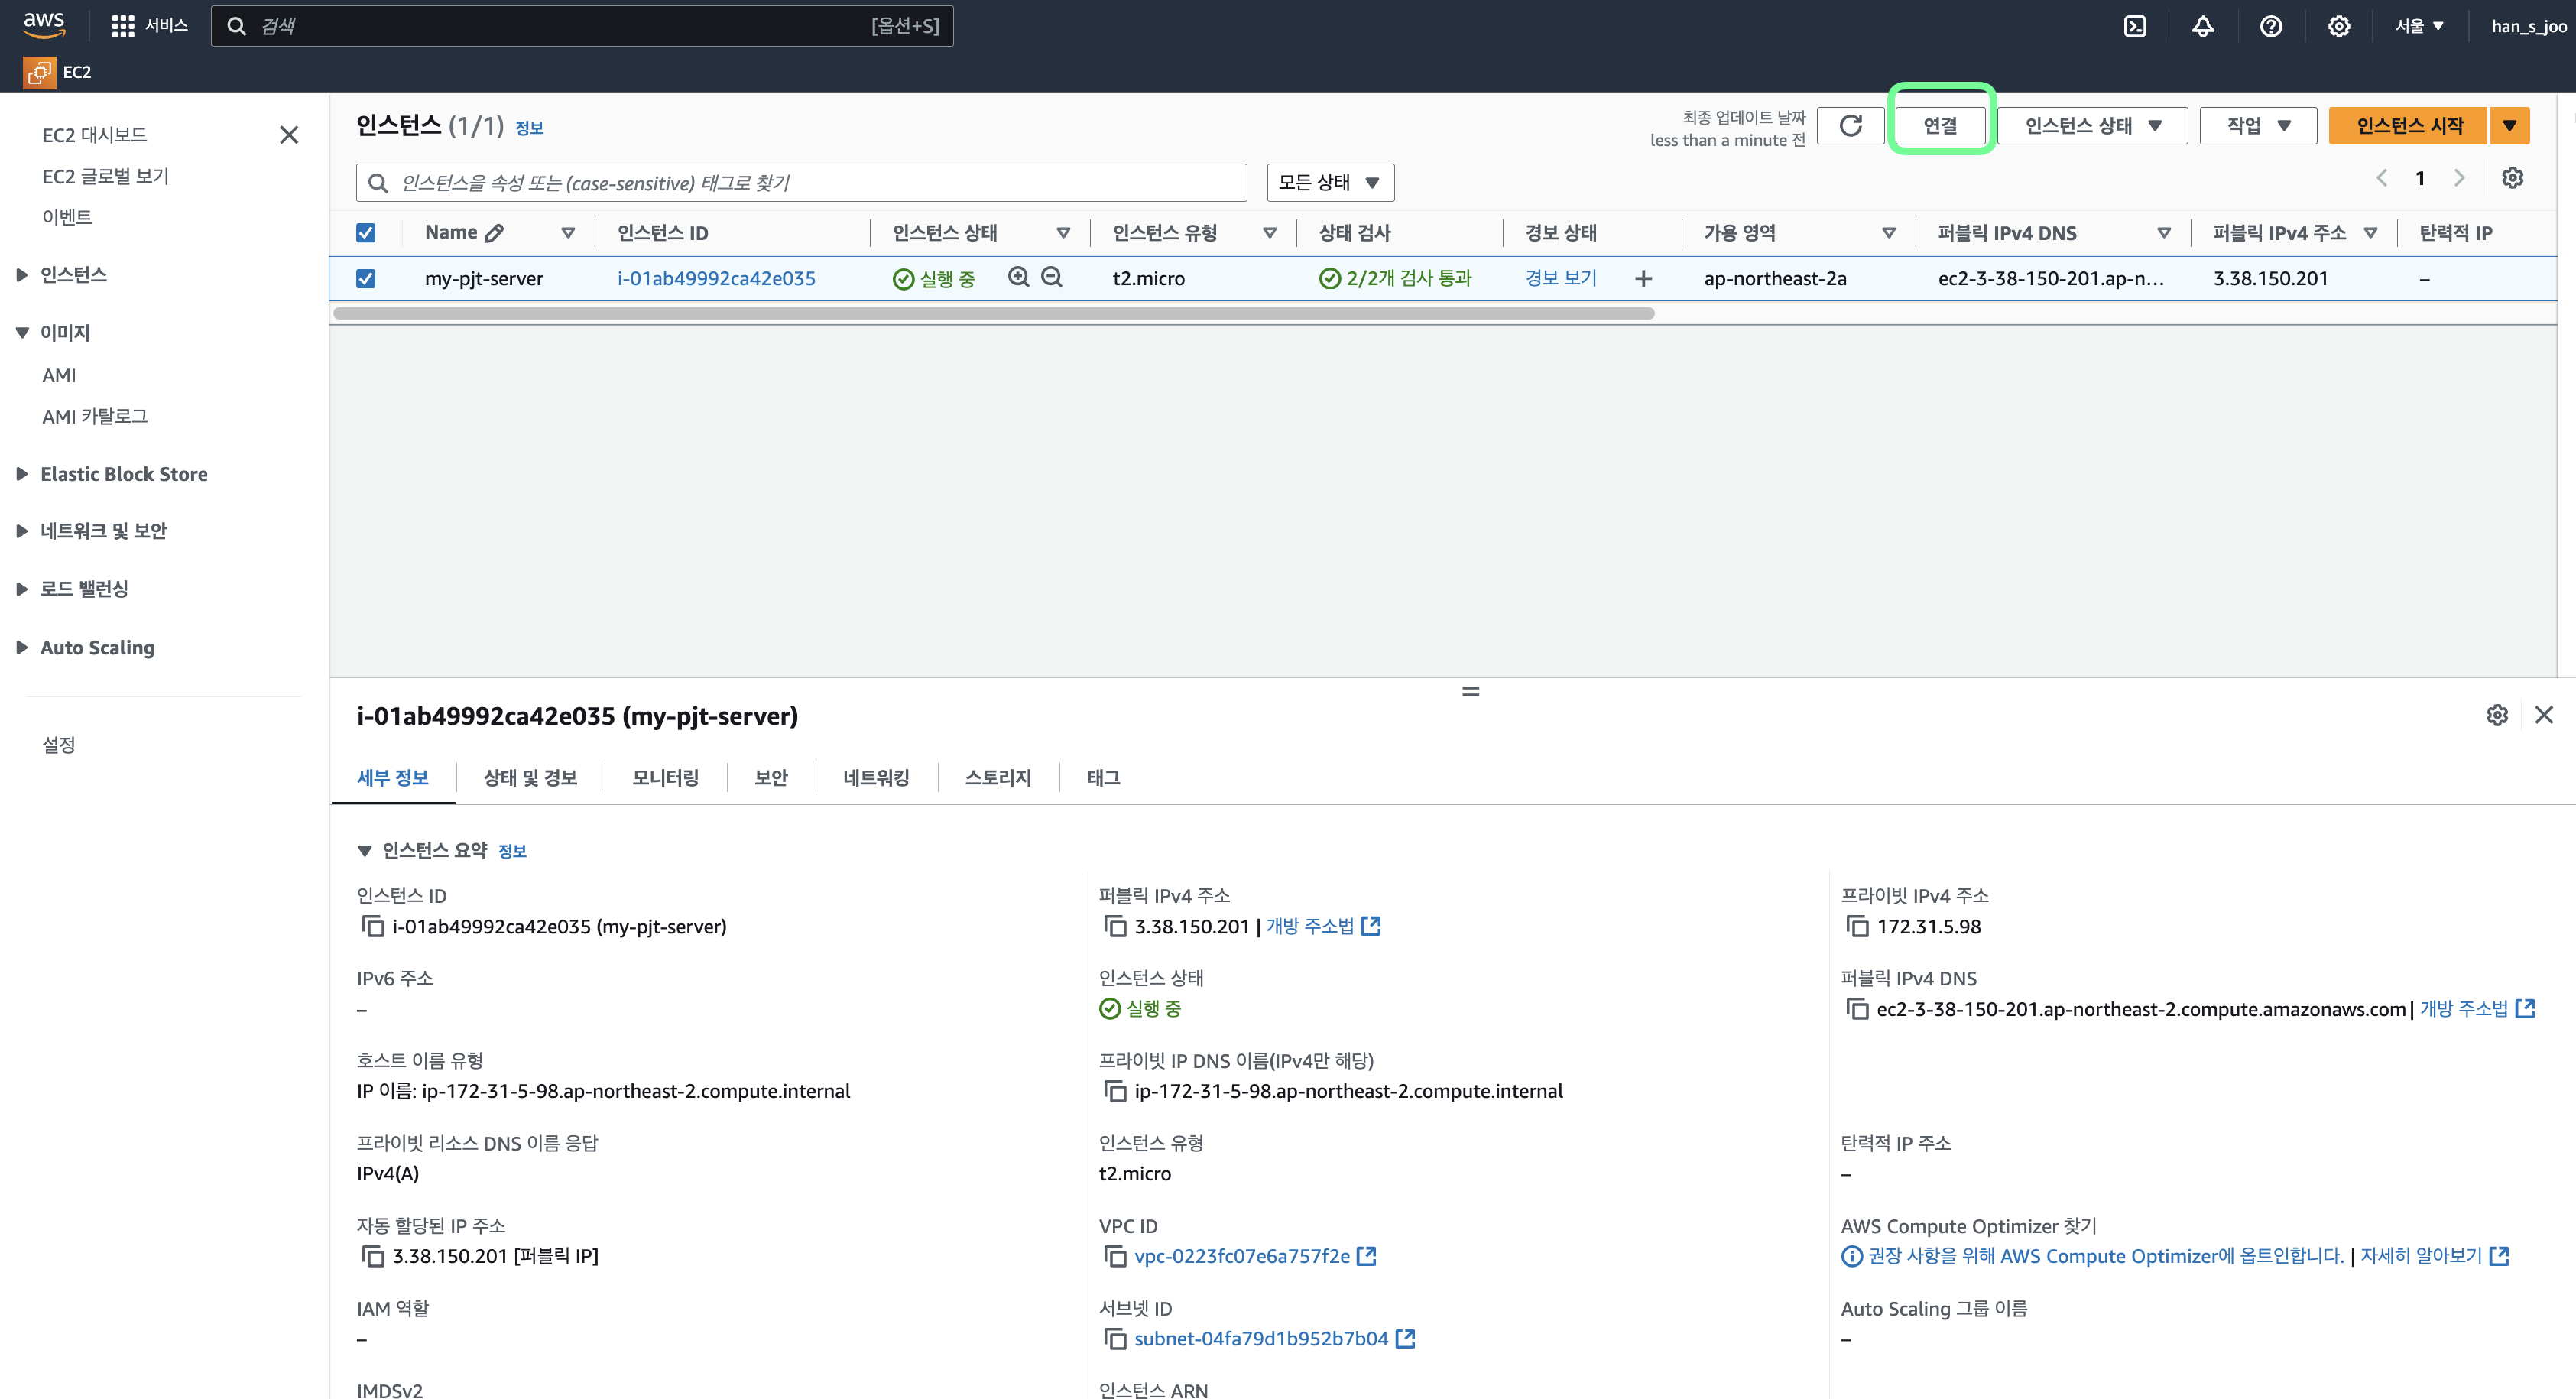
Task: Open the 서울 region selector
Action: [x=2419, y=26]
